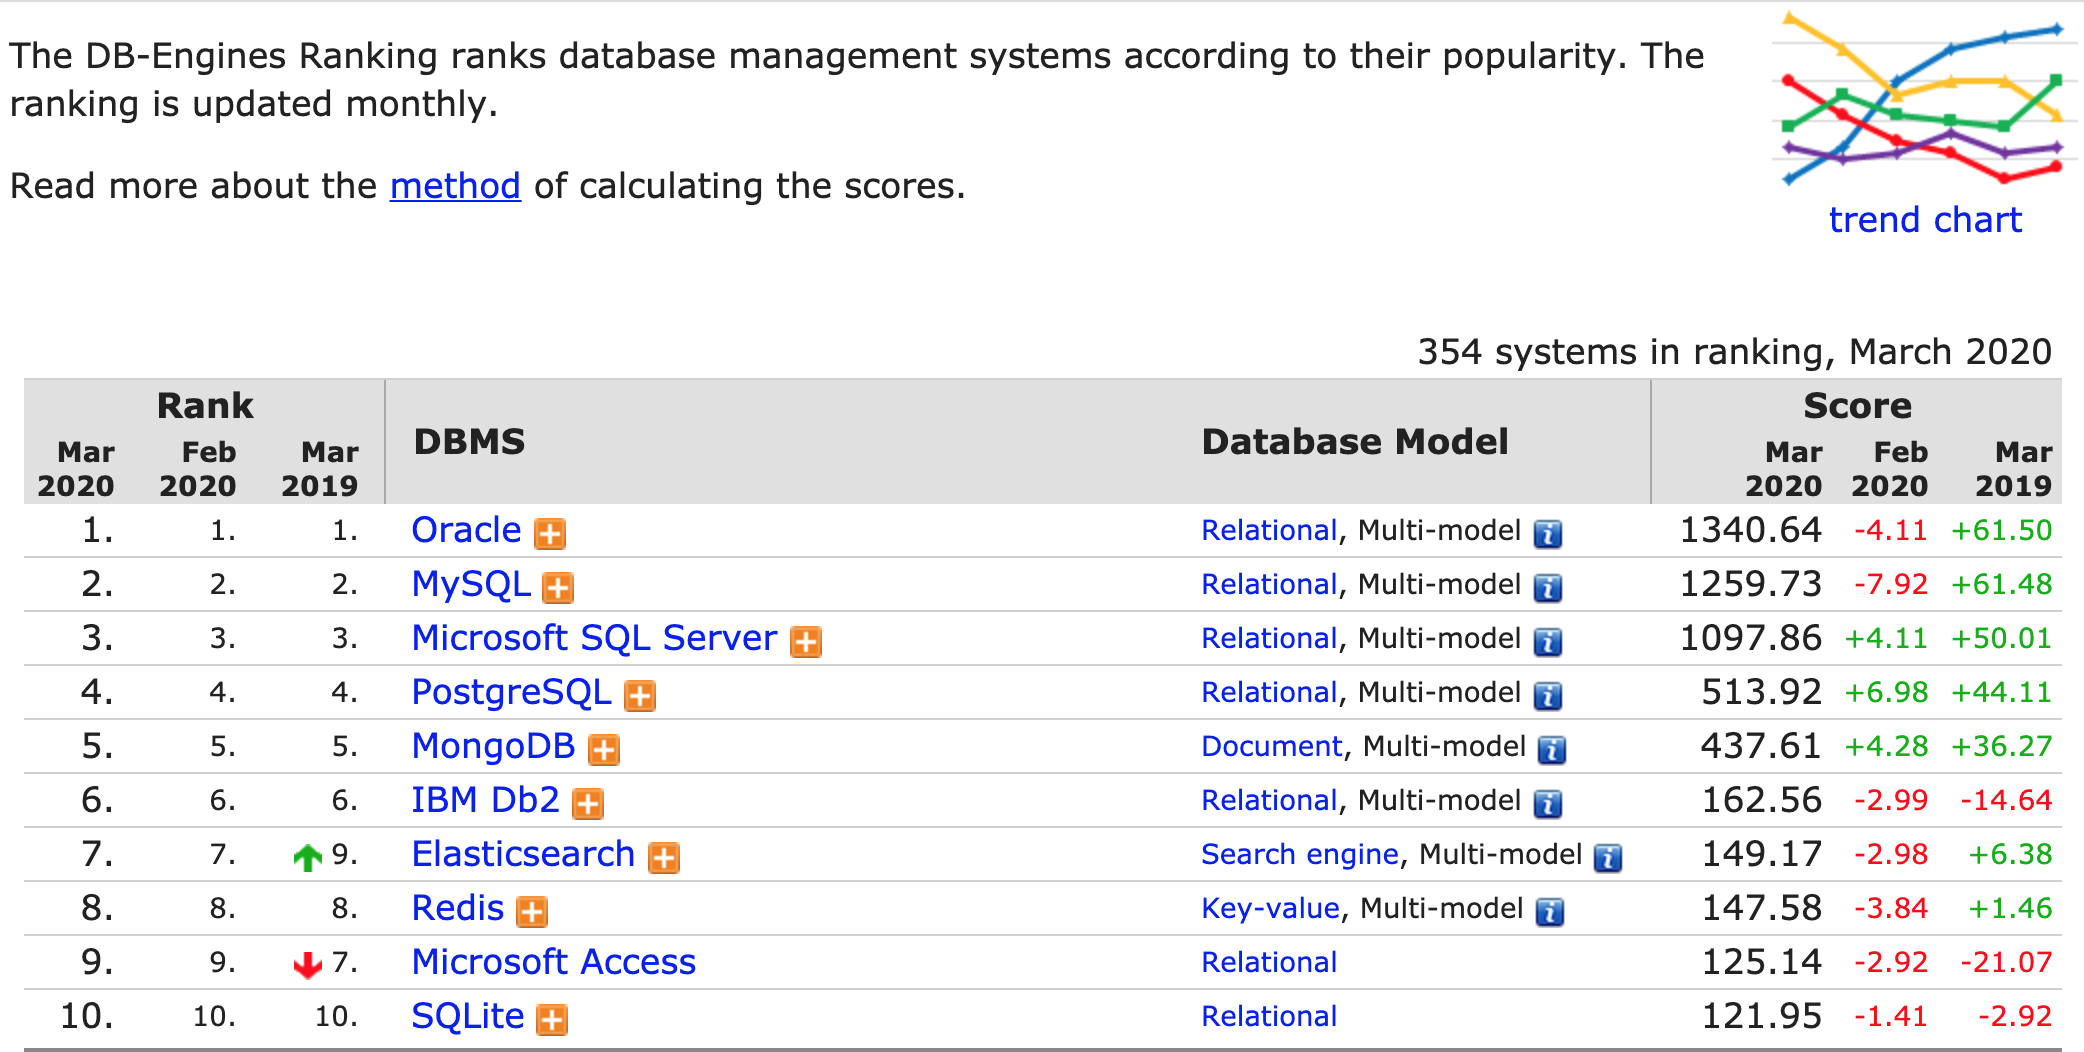Viewport: 2084px width, 1052px height.
Task: Open the IBM Db2 link
Action: [x=485, y=800]
